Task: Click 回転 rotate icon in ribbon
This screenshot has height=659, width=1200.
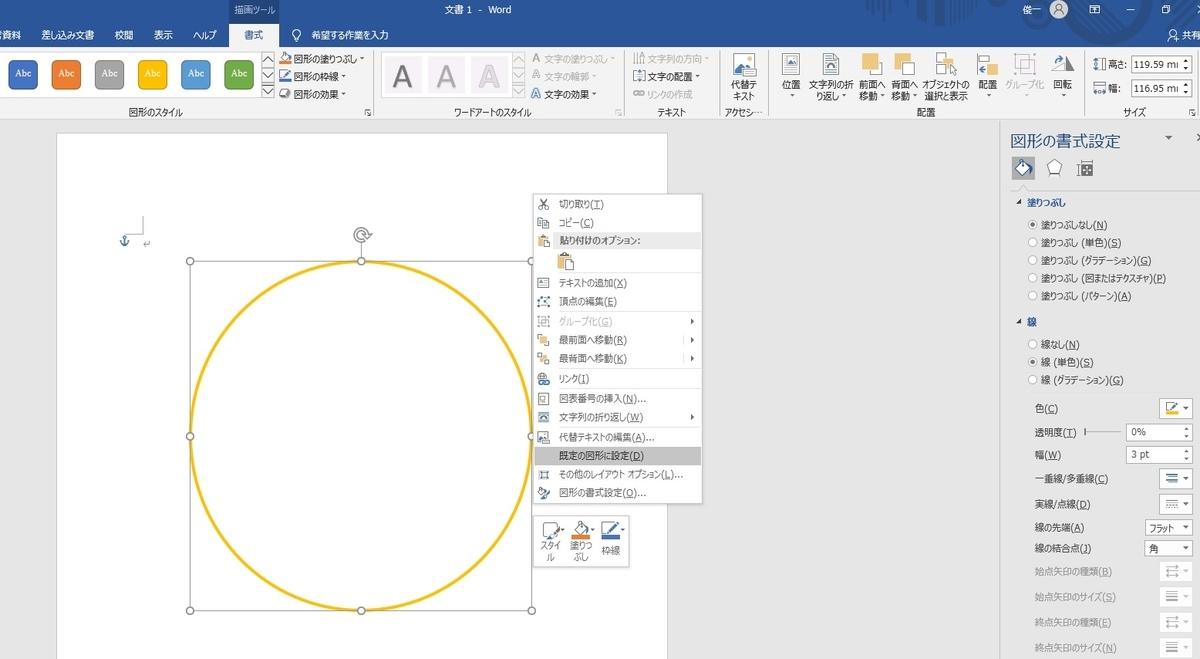Action: pyautogui.click(x=1063, y=76)
